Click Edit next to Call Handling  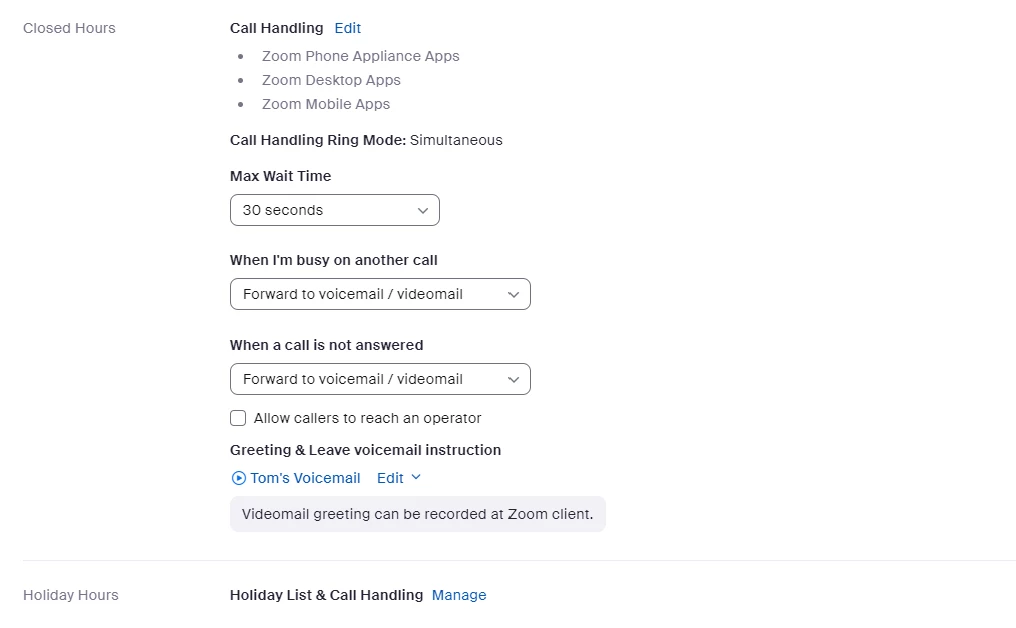tap(348, 28)
